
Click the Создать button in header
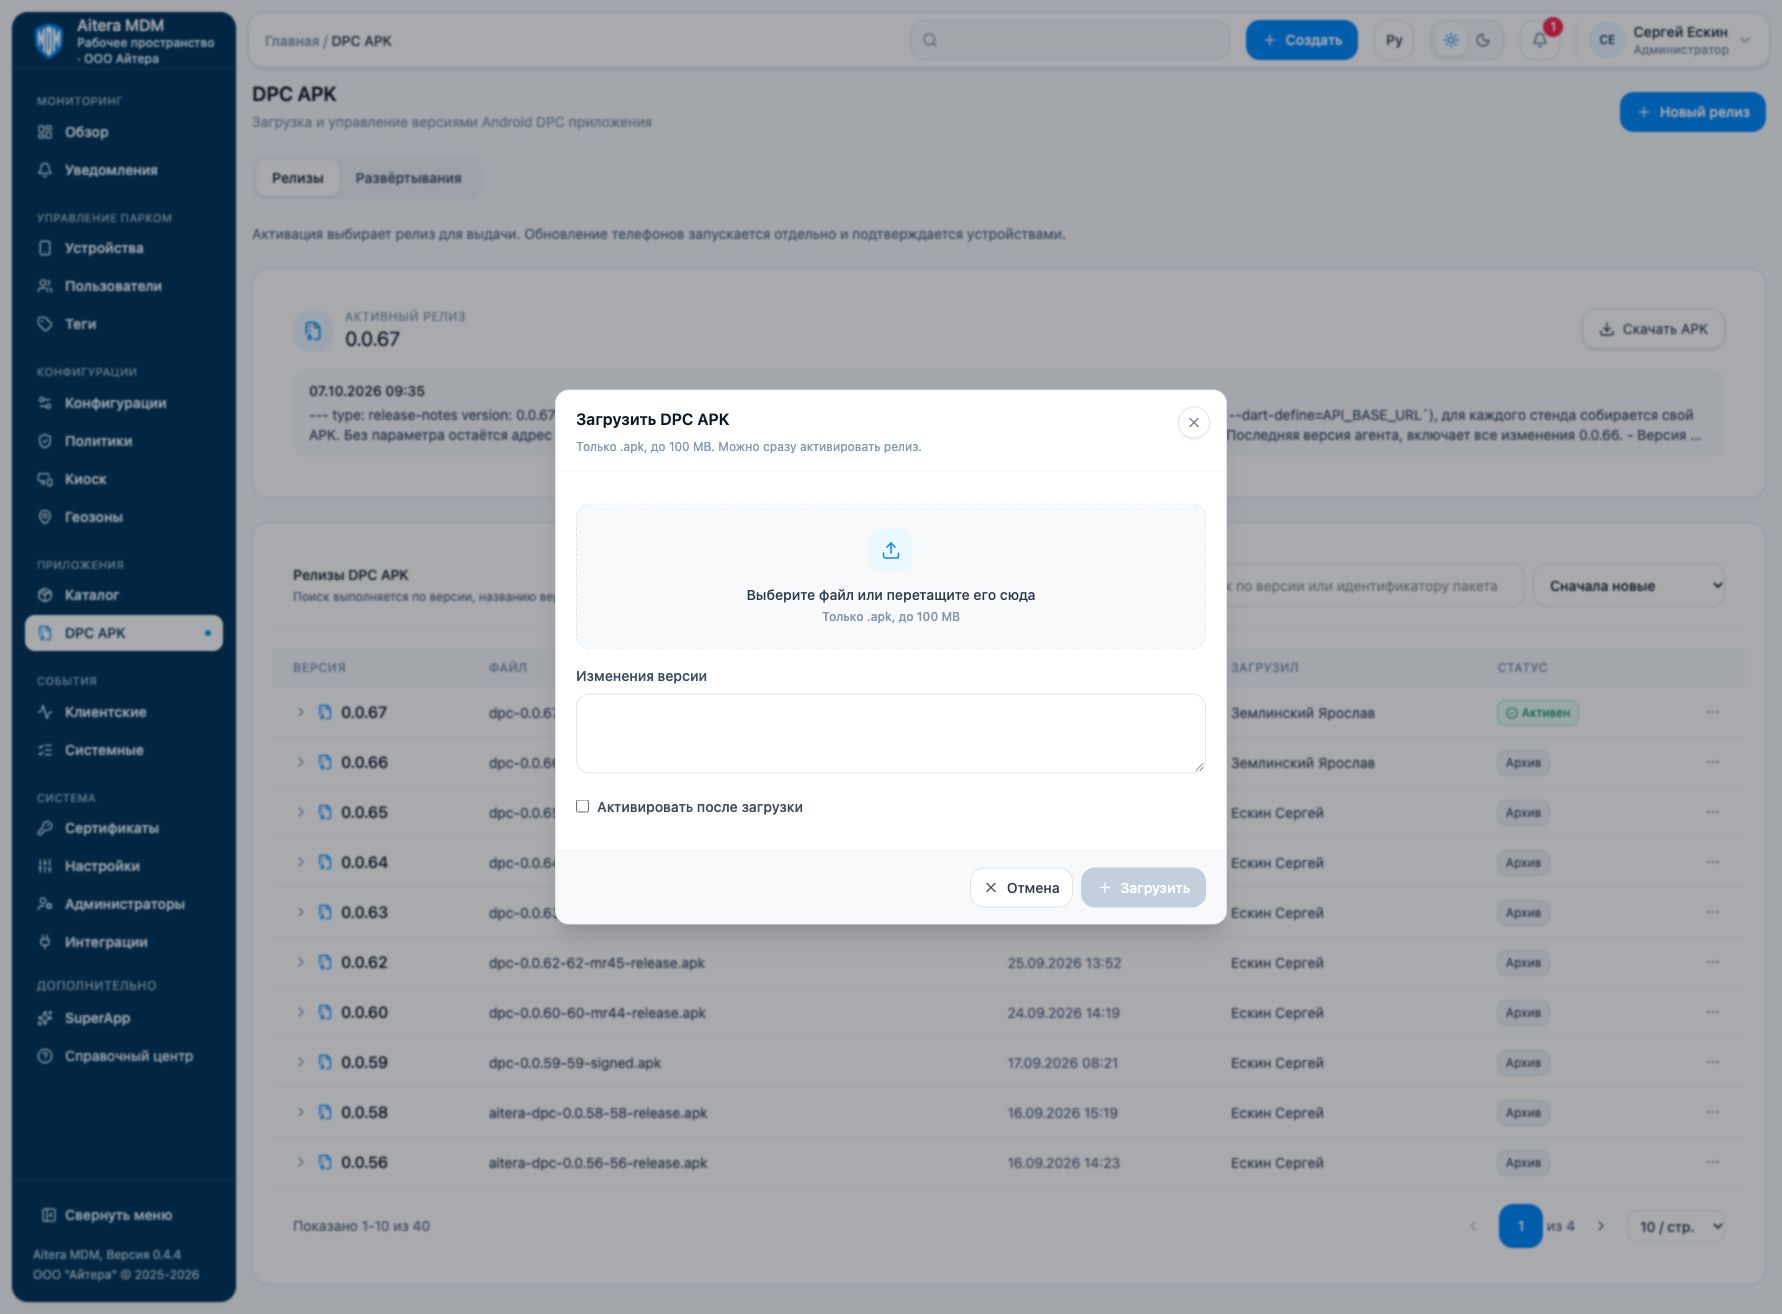1301,40
